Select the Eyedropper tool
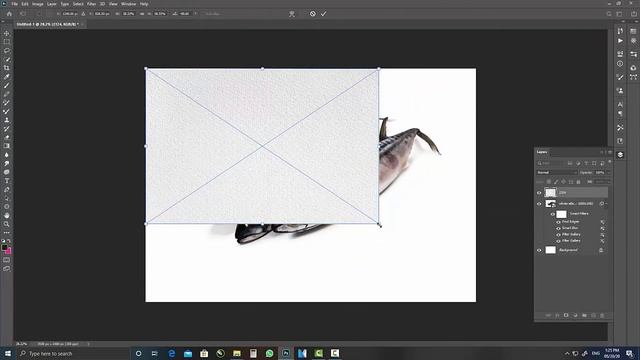Image resolution: width=640 pixels, height=360 pixels. [7, 77]
